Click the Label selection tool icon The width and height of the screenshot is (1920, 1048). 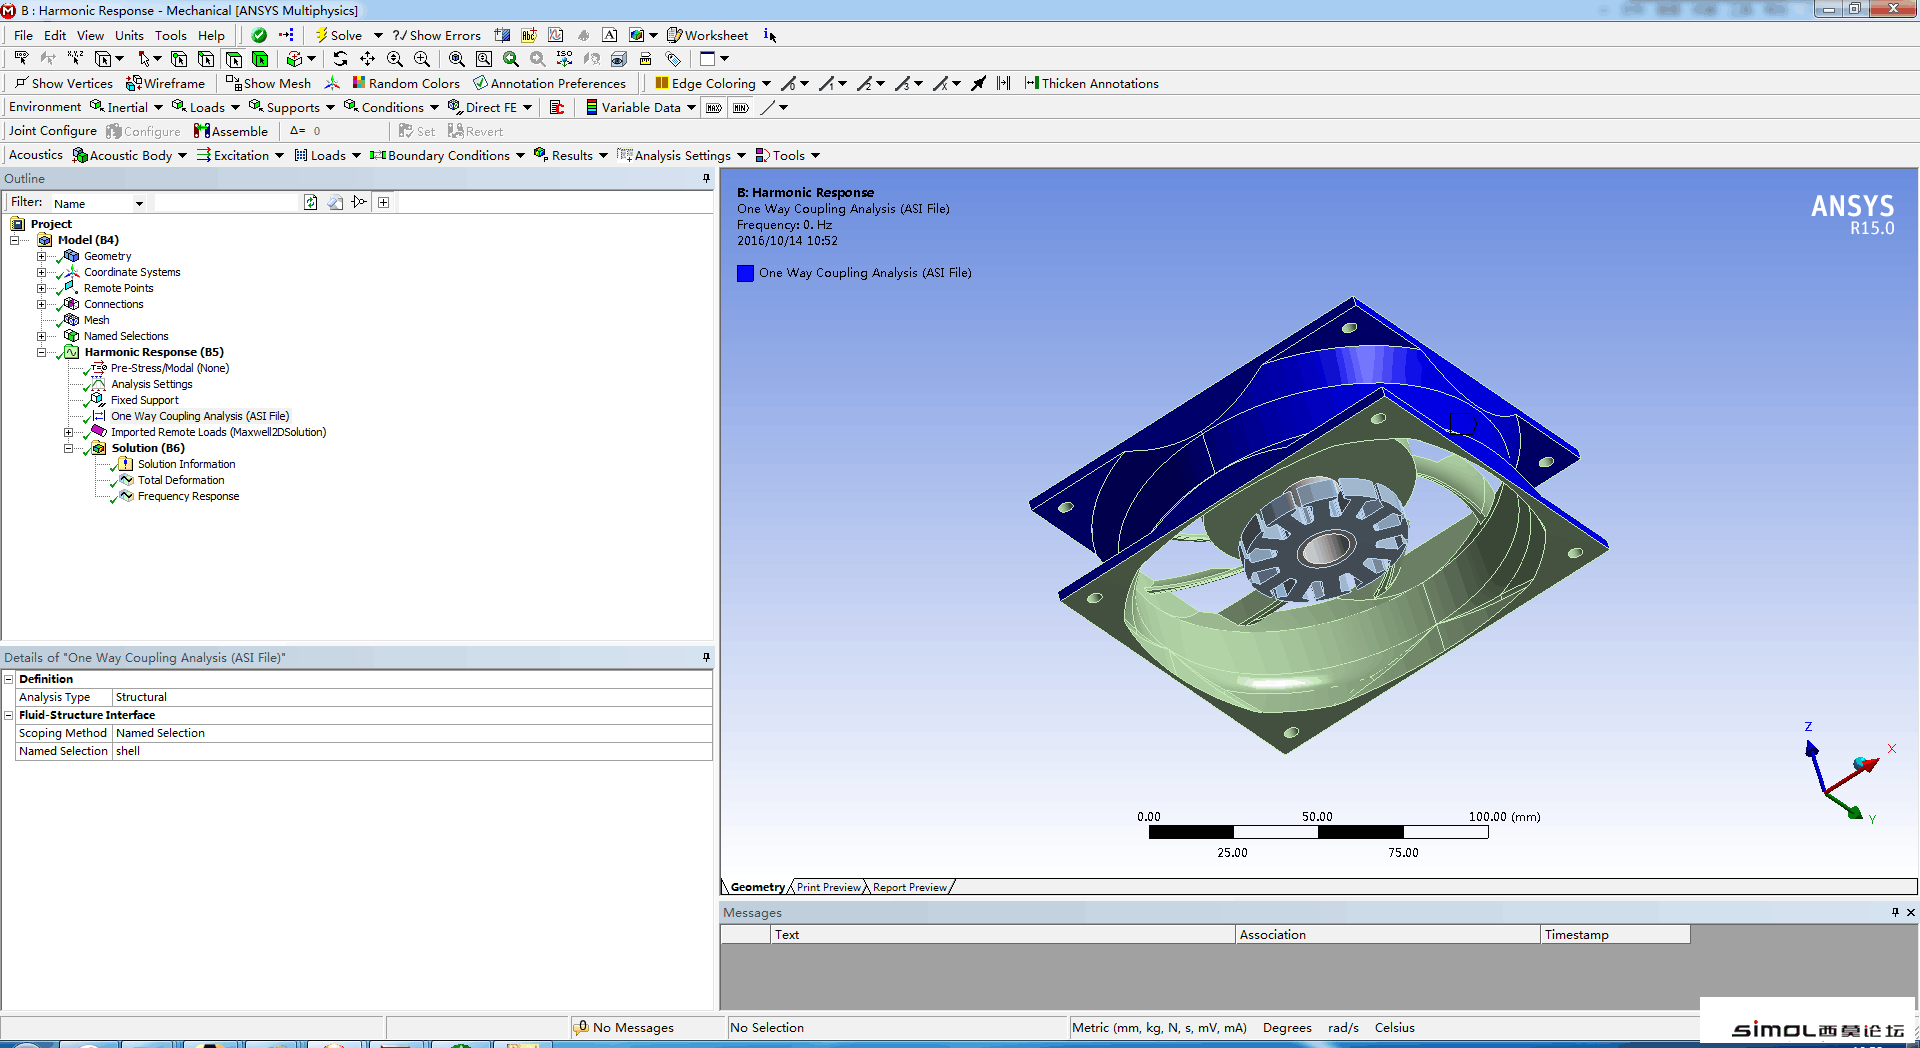(21, 59)
